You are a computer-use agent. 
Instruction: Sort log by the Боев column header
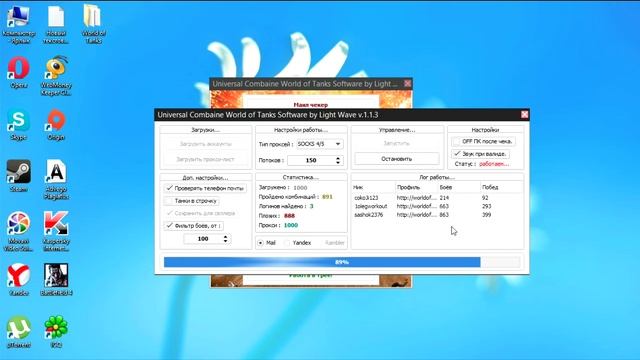(x=459, y=187)
